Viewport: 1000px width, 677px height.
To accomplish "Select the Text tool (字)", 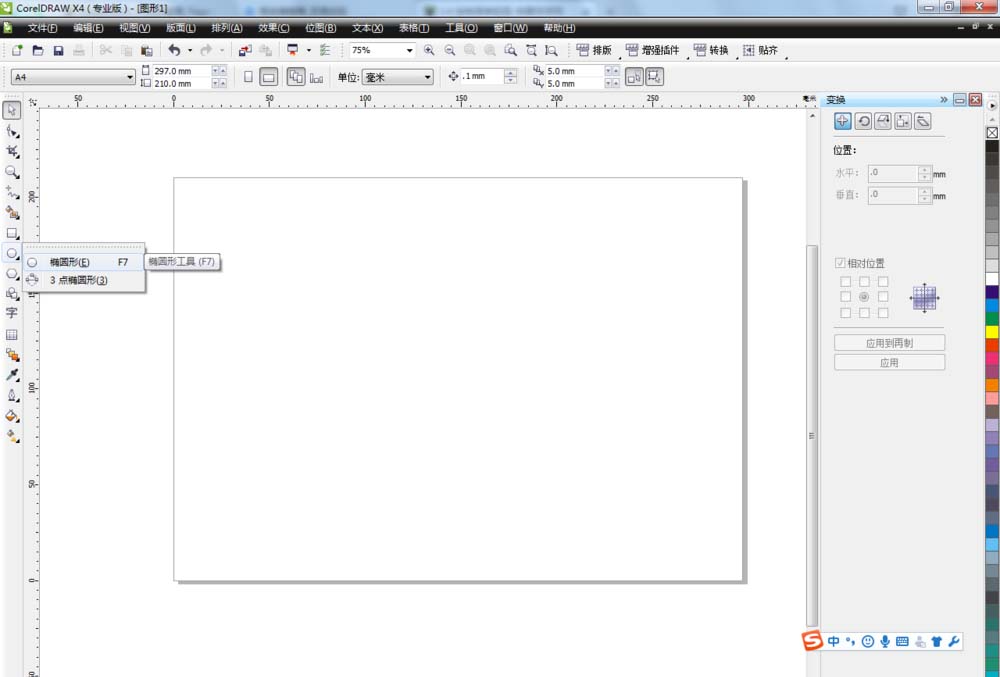I will pos(12,313).
